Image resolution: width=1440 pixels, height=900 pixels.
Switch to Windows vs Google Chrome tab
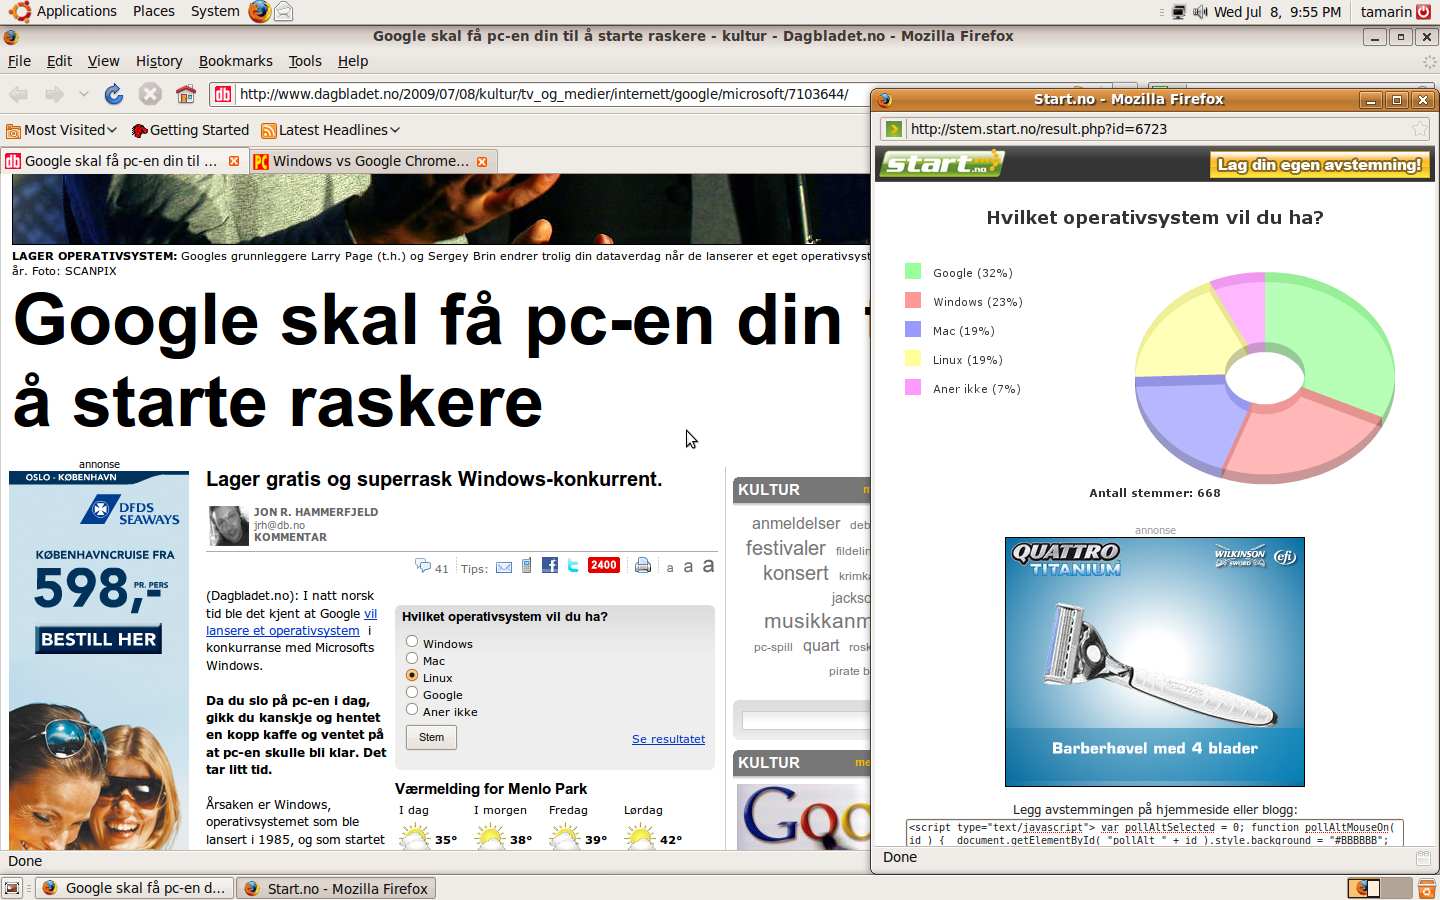(x=370, y=161)
